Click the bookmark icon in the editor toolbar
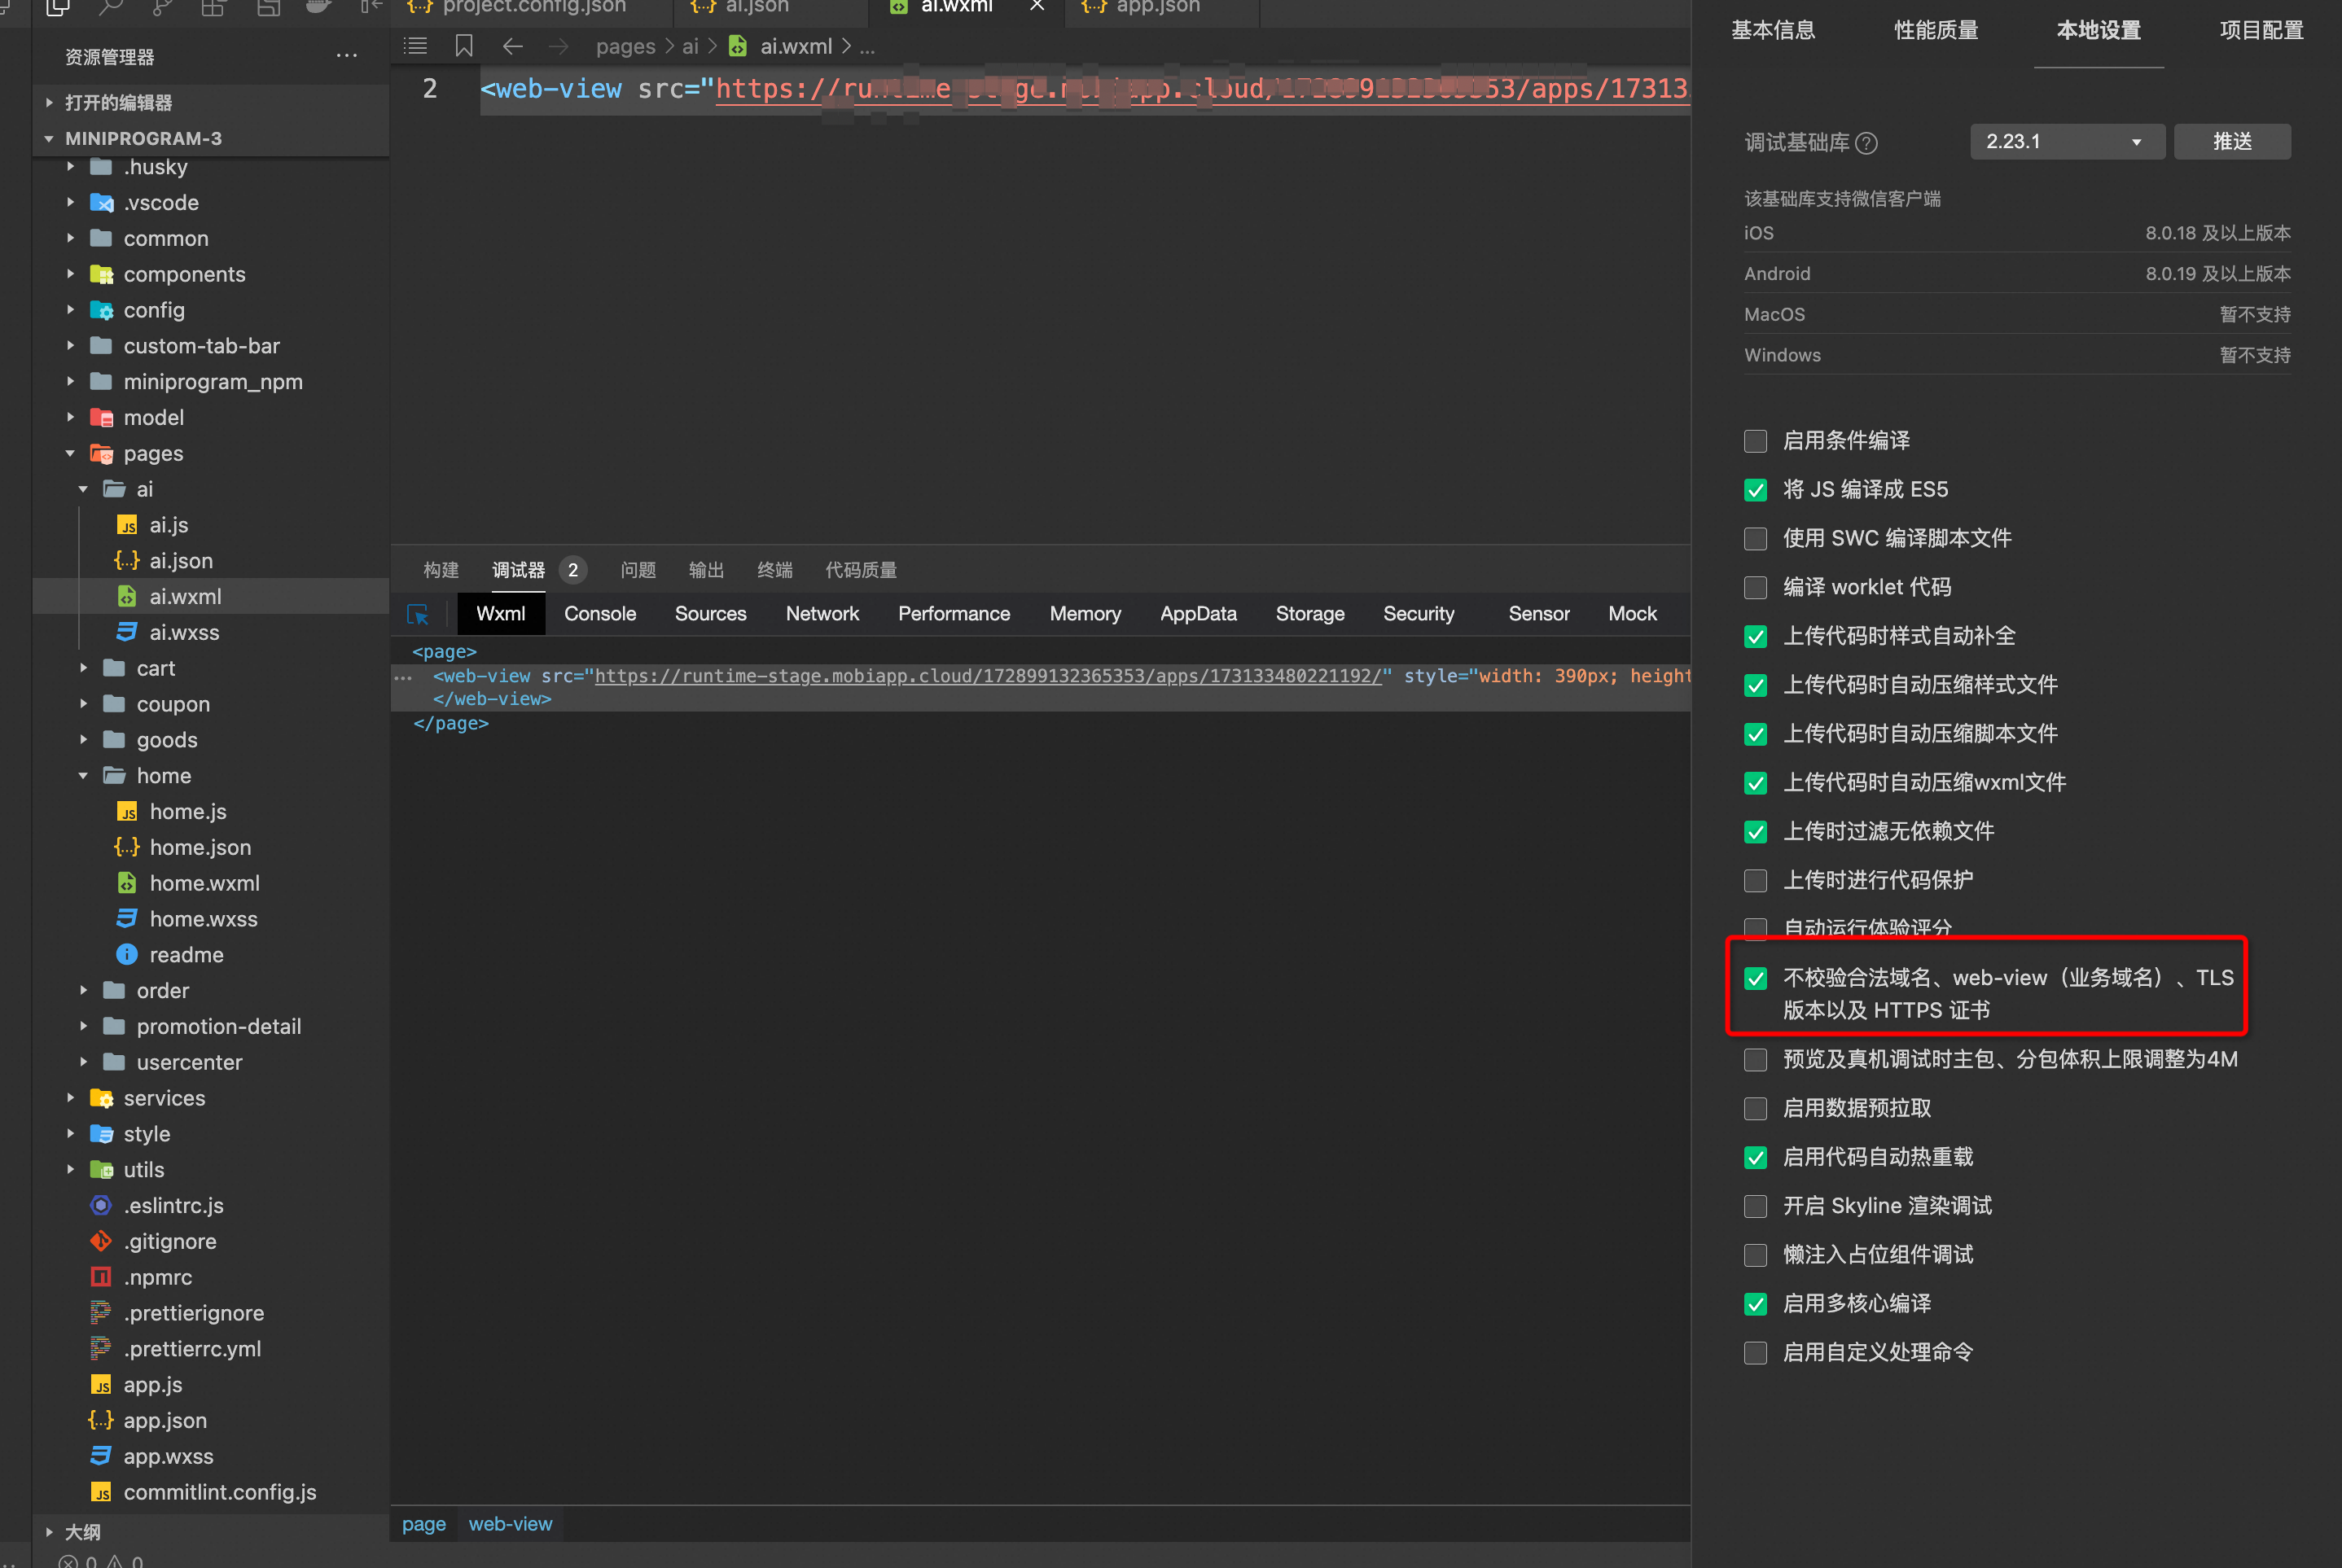This screenshot has height=1568, width=2342. click(464, 46)
